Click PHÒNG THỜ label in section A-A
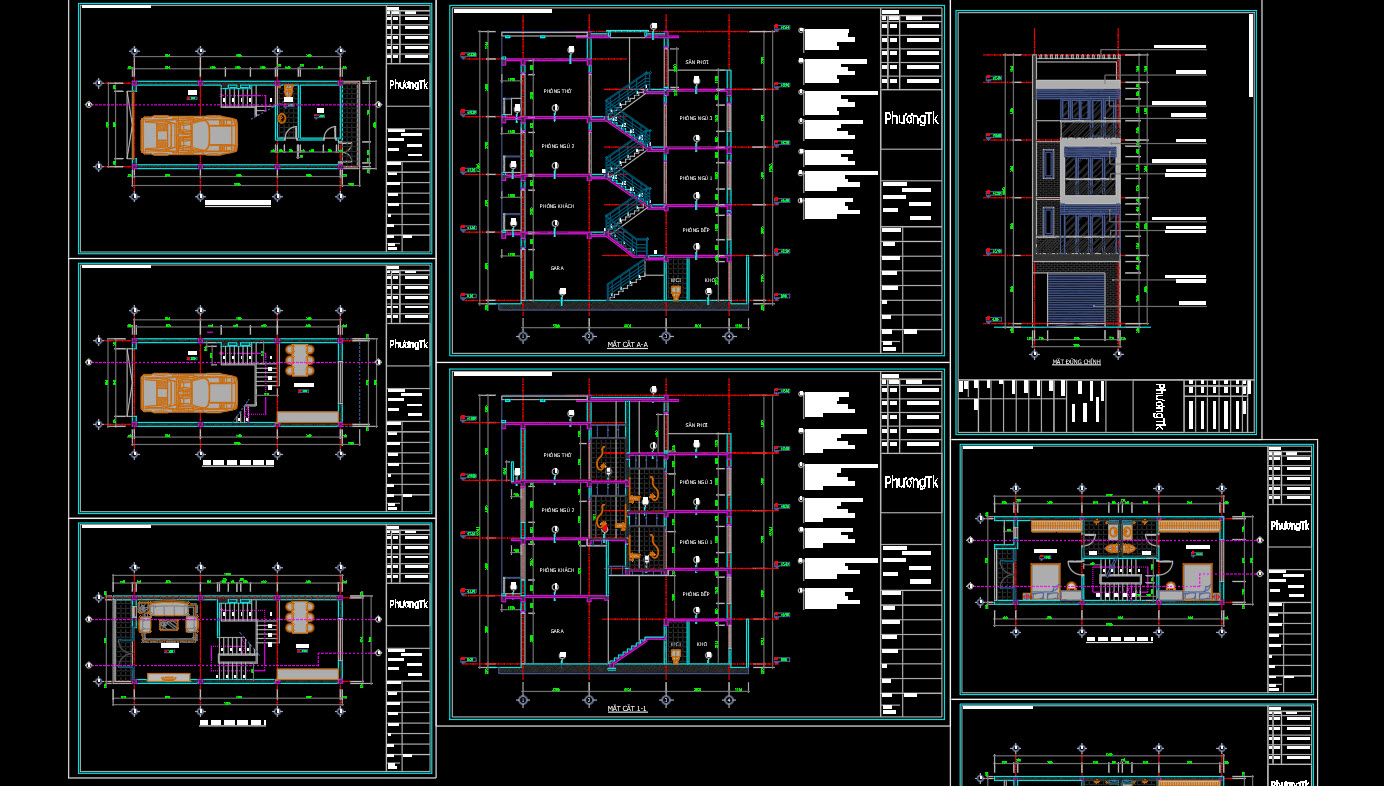 click(x=557, y=91)
